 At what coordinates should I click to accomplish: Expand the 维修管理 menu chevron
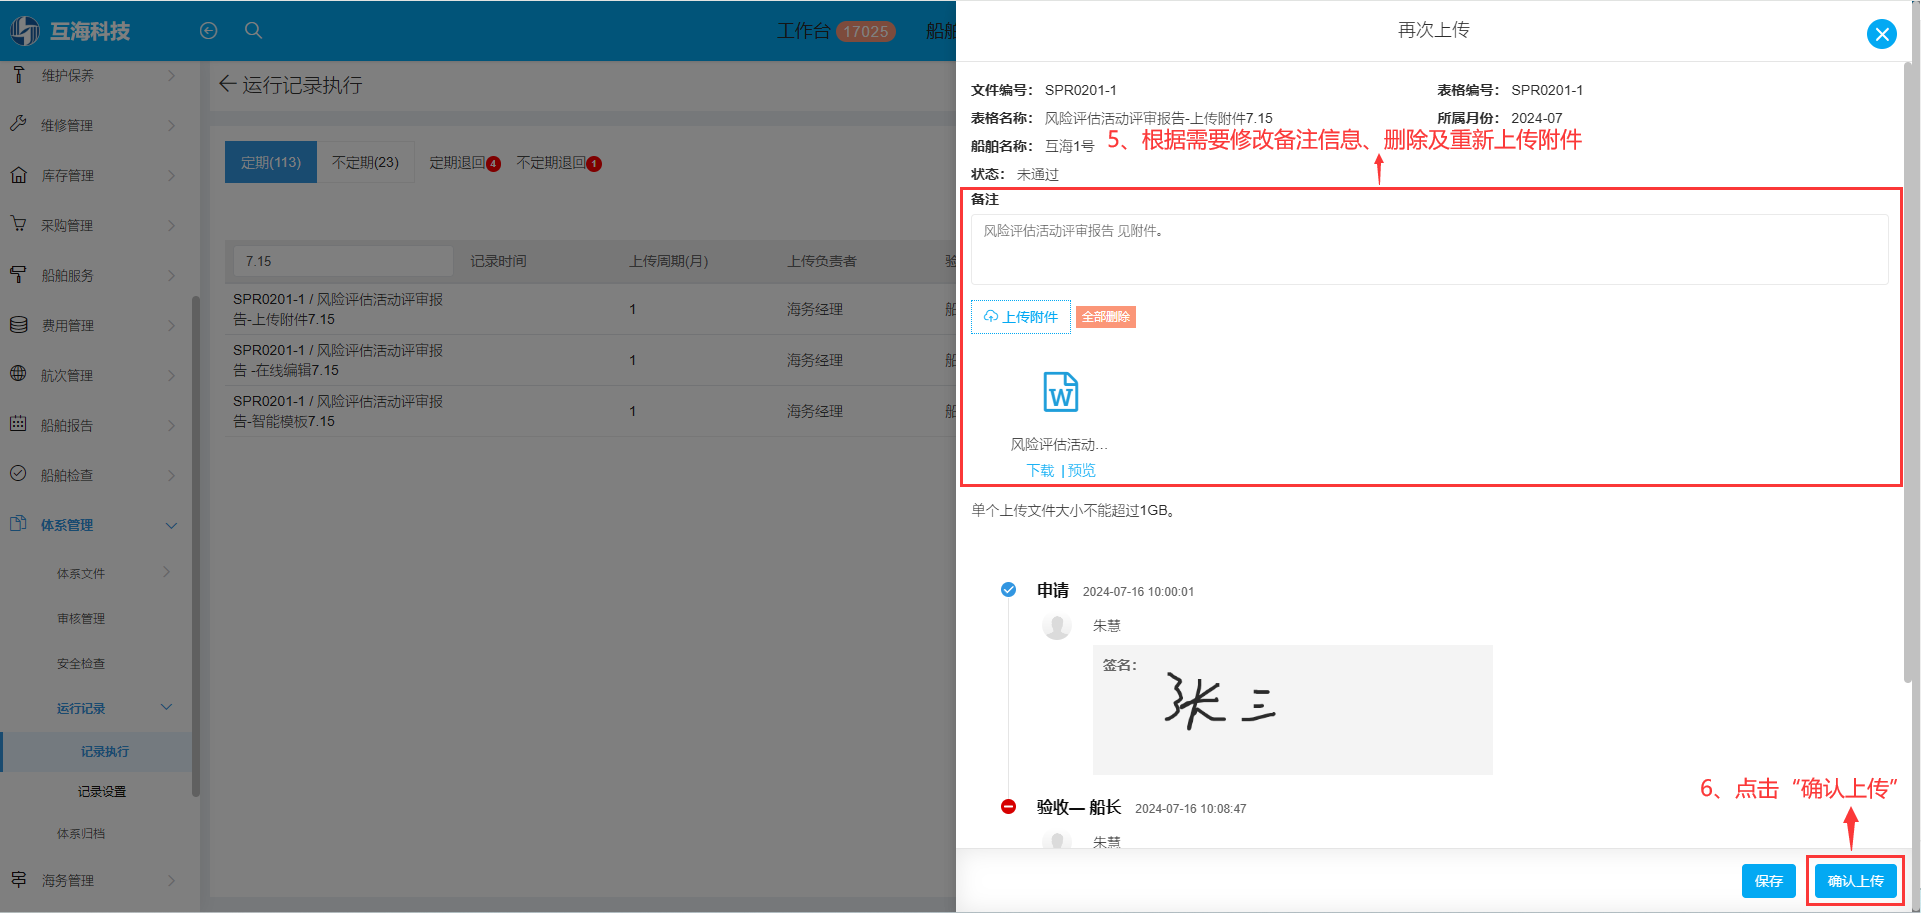[x=171, y=125]
